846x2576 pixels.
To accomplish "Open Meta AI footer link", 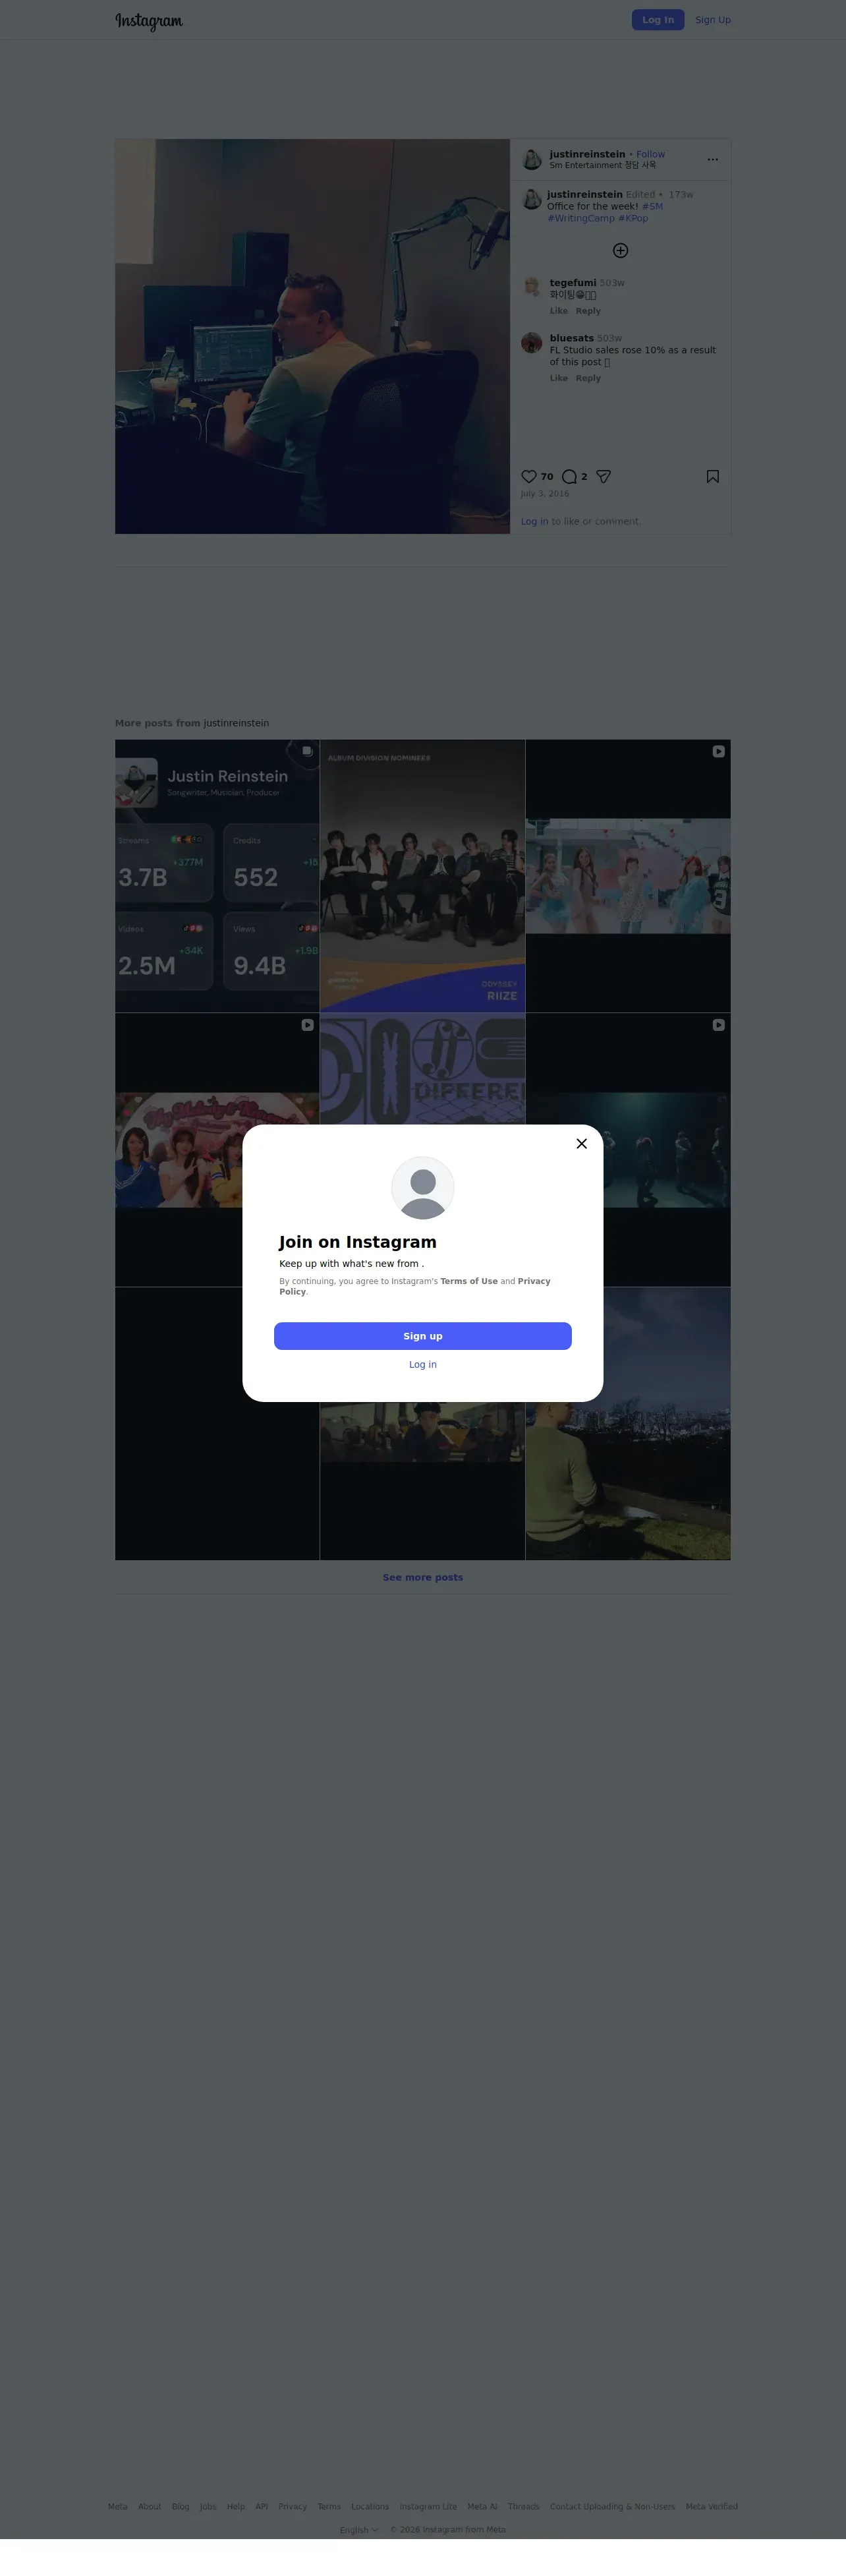I will coord(482,2506).
